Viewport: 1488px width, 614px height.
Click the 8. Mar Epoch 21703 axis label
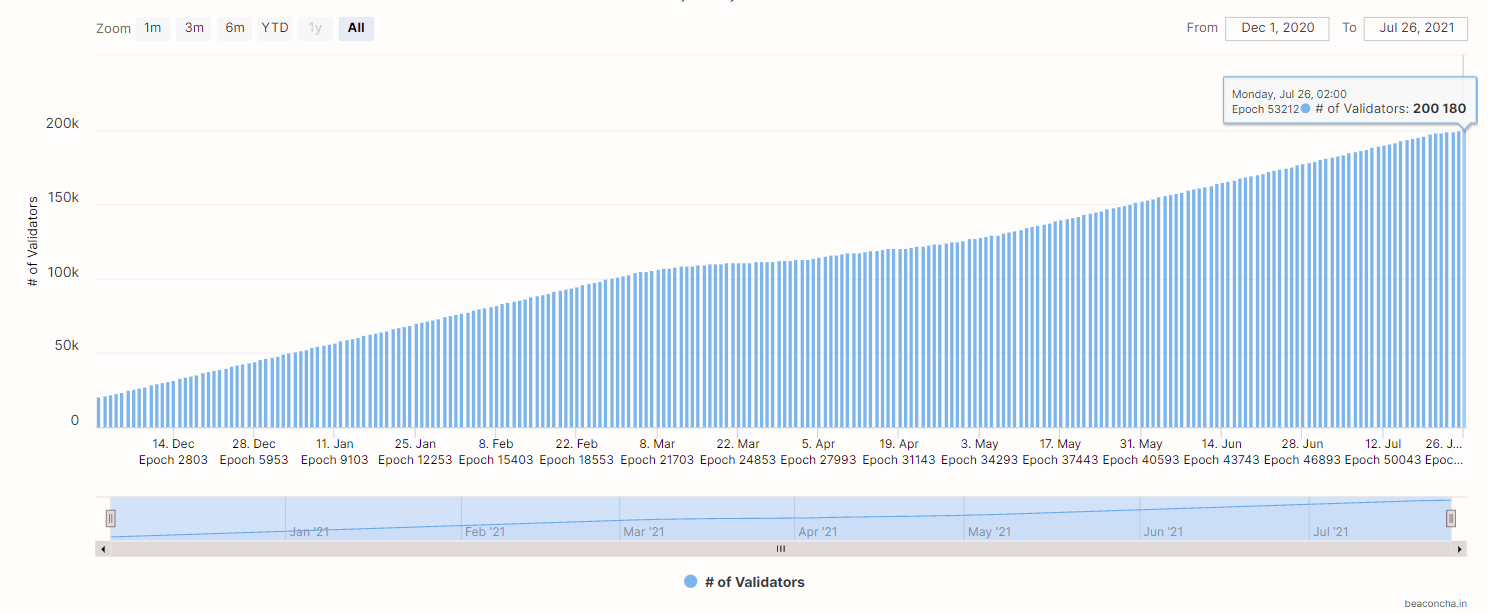[657, 452]
